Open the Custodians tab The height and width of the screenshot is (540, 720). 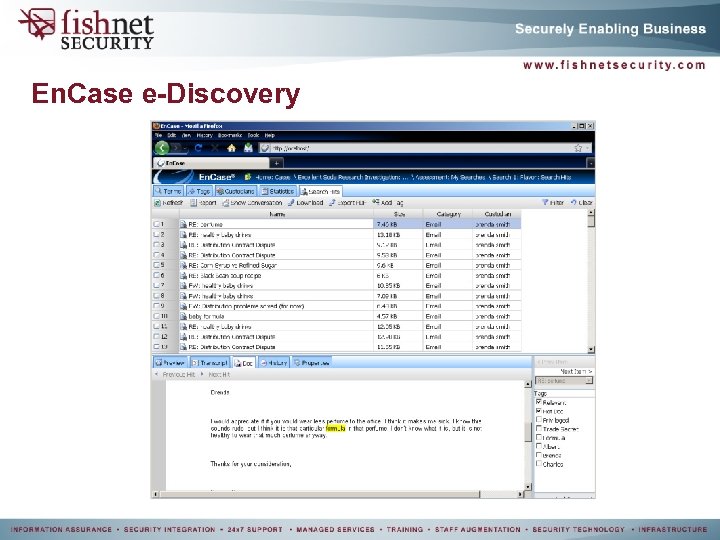tap(235, 191)
